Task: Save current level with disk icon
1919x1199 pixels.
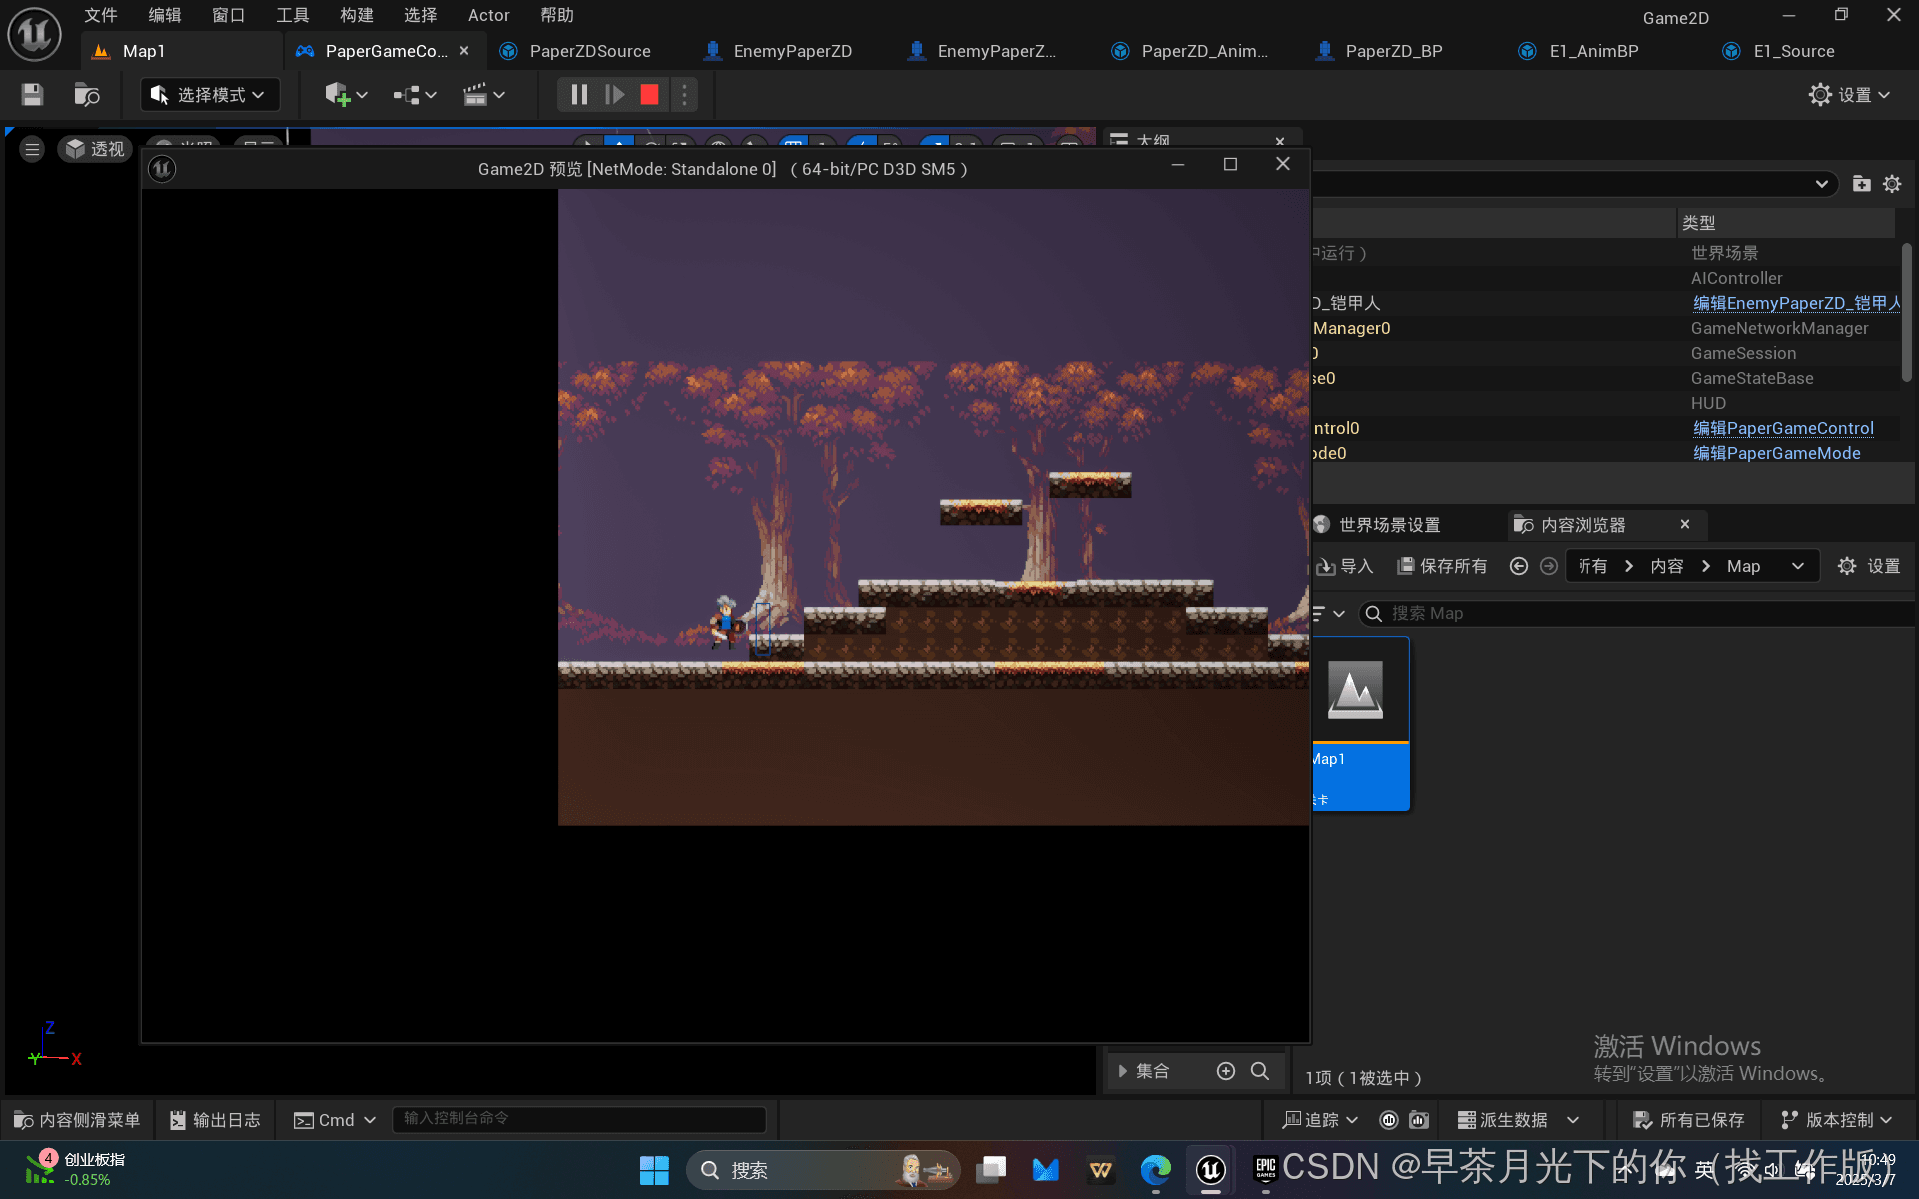Action: (x=32, y=95)
